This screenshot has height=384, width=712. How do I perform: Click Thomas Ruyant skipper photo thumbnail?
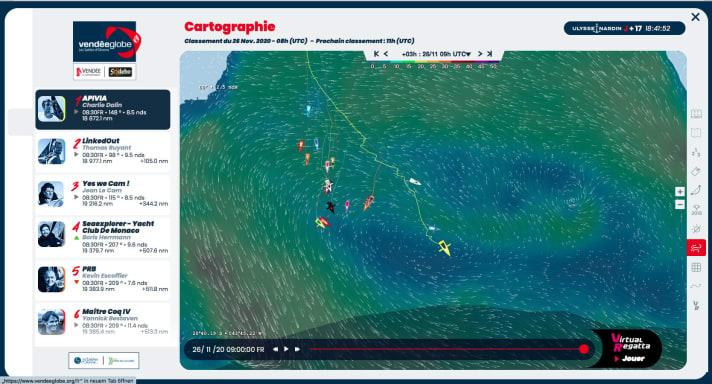click(x=51, y=151)
